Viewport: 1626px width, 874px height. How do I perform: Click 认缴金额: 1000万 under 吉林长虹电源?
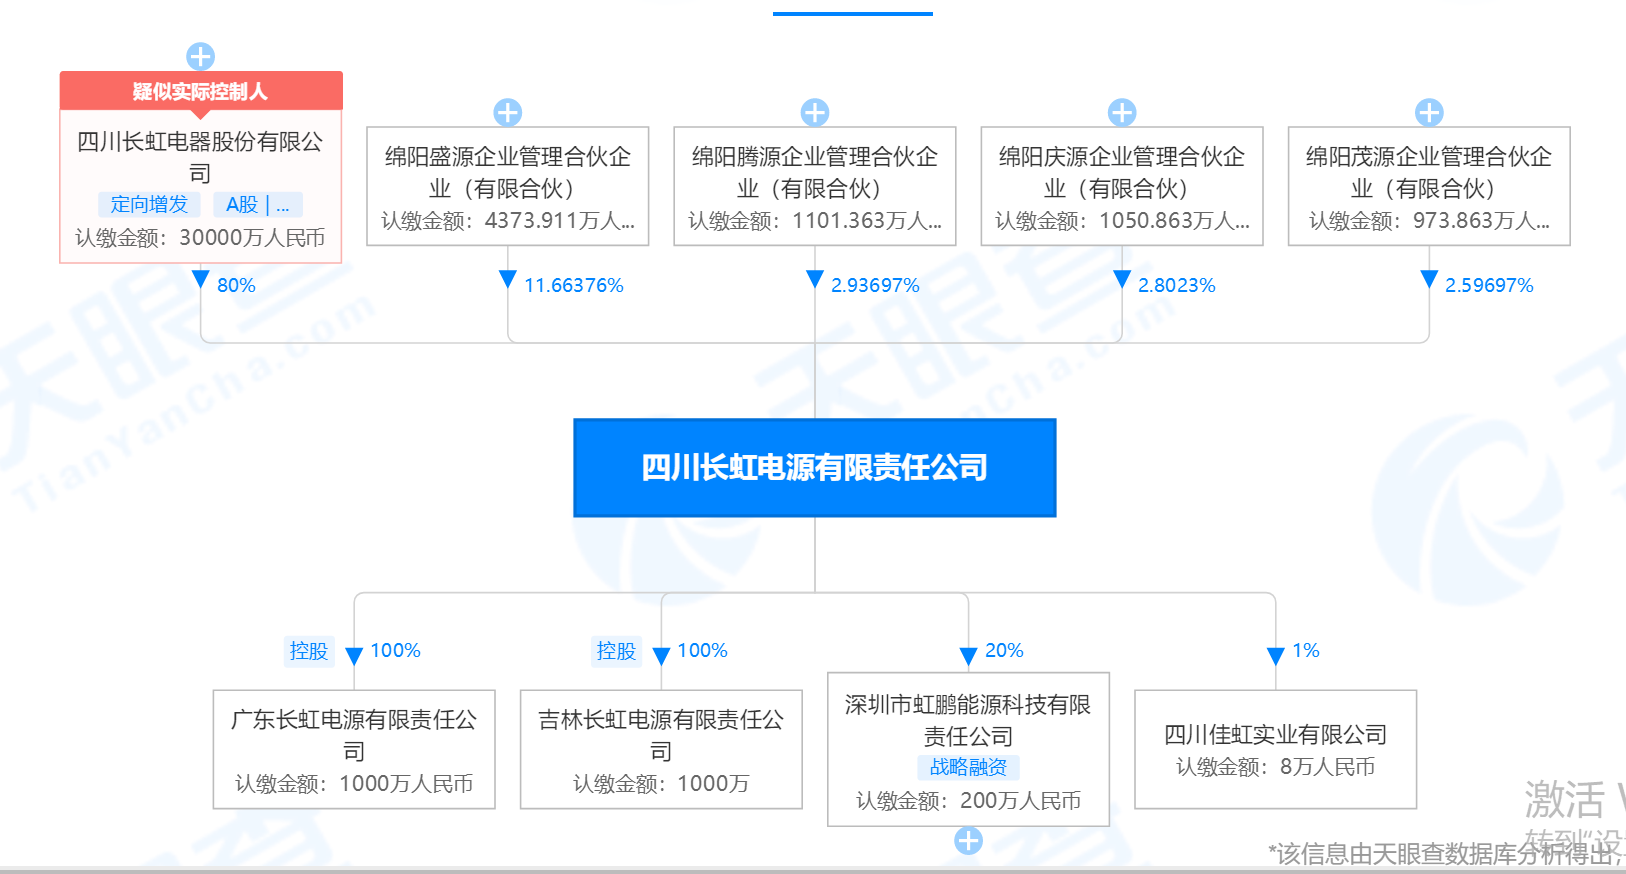[x=661, y=784]
